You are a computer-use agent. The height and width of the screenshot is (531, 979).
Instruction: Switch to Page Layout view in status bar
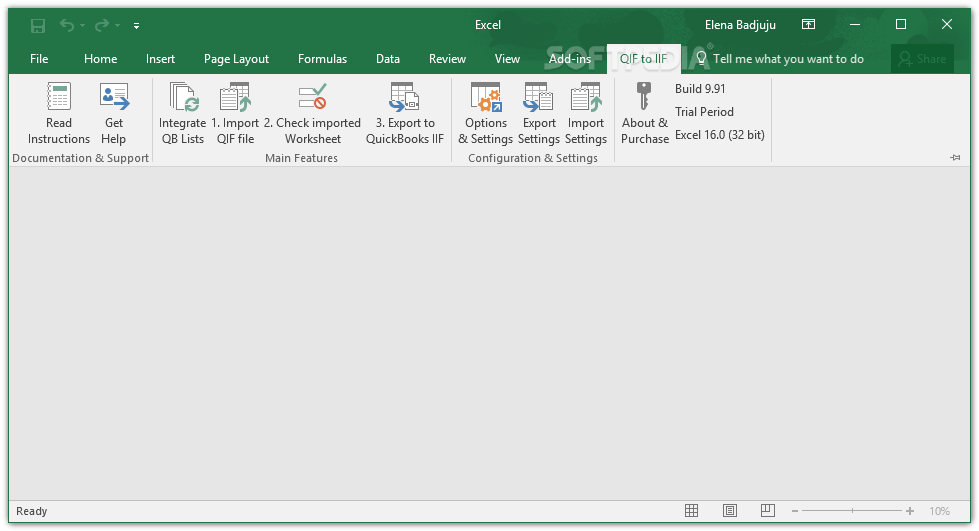(x=729, y=510)
